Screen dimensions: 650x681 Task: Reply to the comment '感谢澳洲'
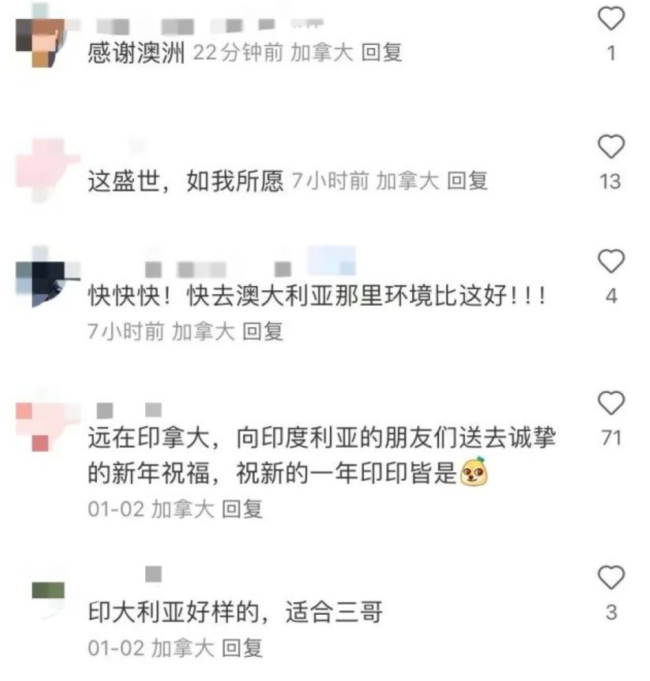click(382, 53)
